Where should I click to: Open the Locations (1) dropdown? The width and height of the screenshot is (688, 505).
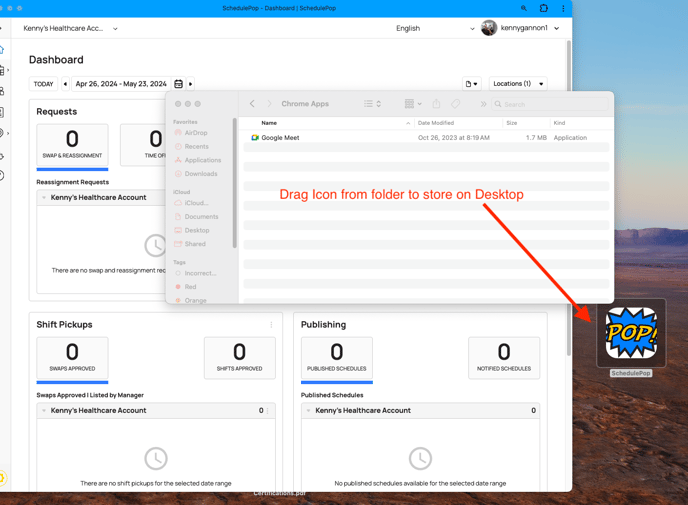tap(518, 84)
